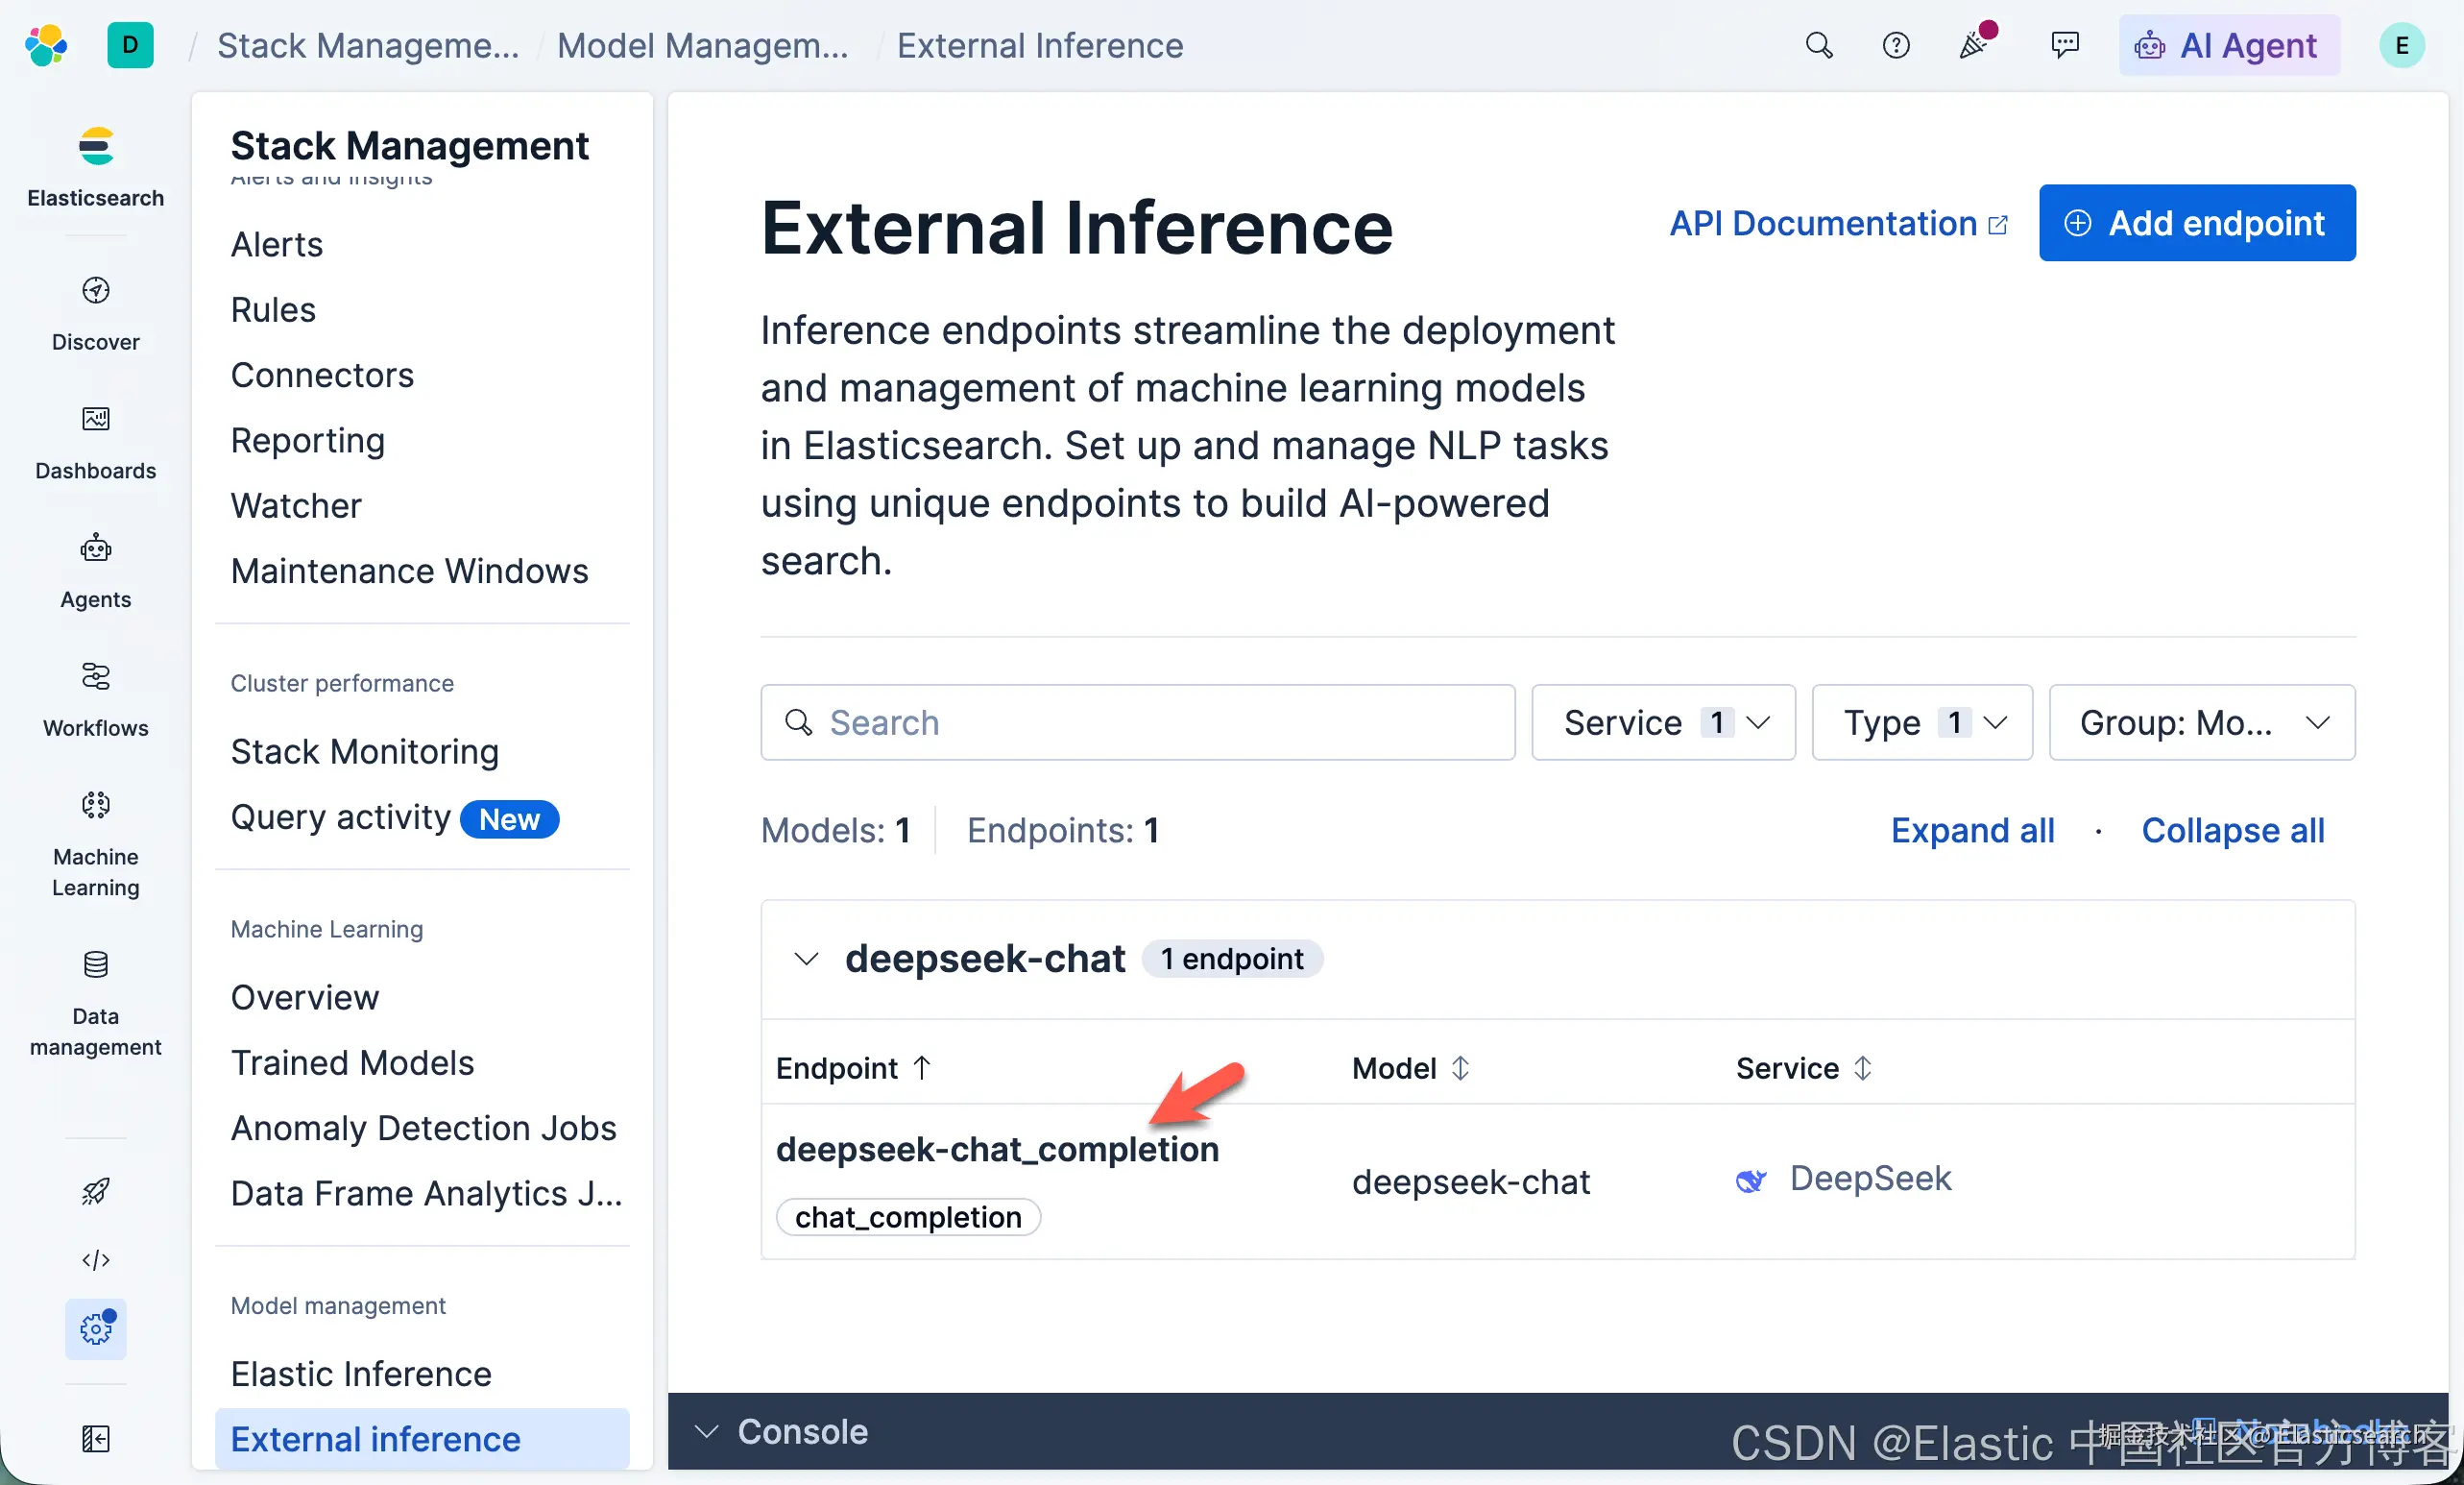Click the 1 endpoint badge
The image size is (2464, 1485).
coord(1232,959)
